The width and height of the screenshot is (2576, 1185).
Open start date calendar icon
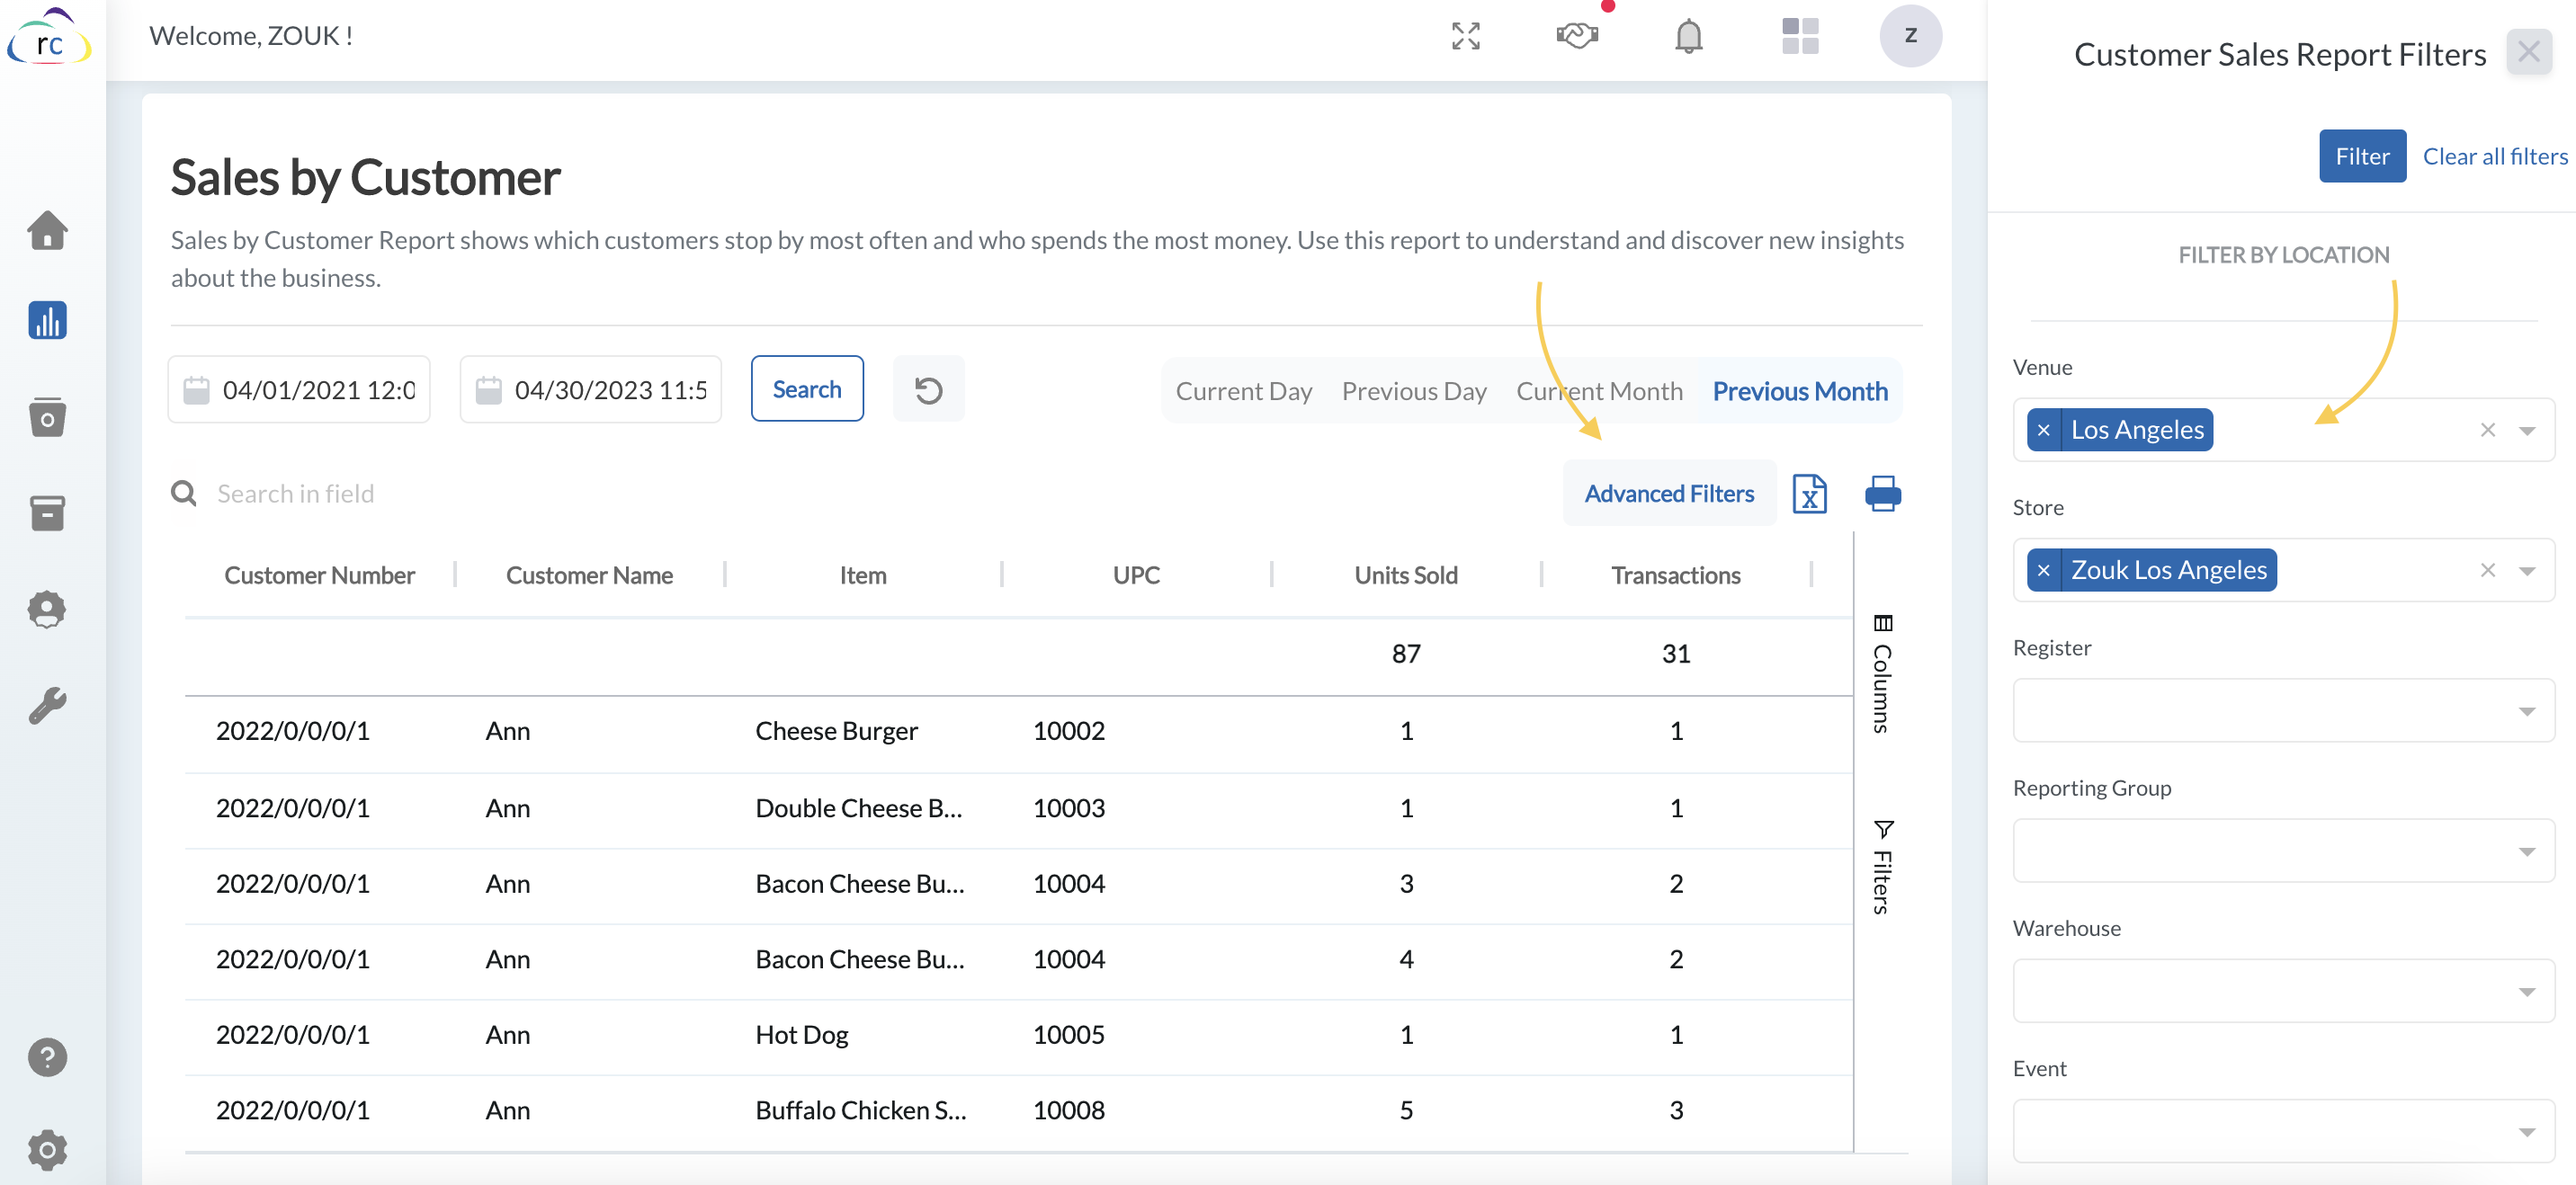tap(197, 390)
